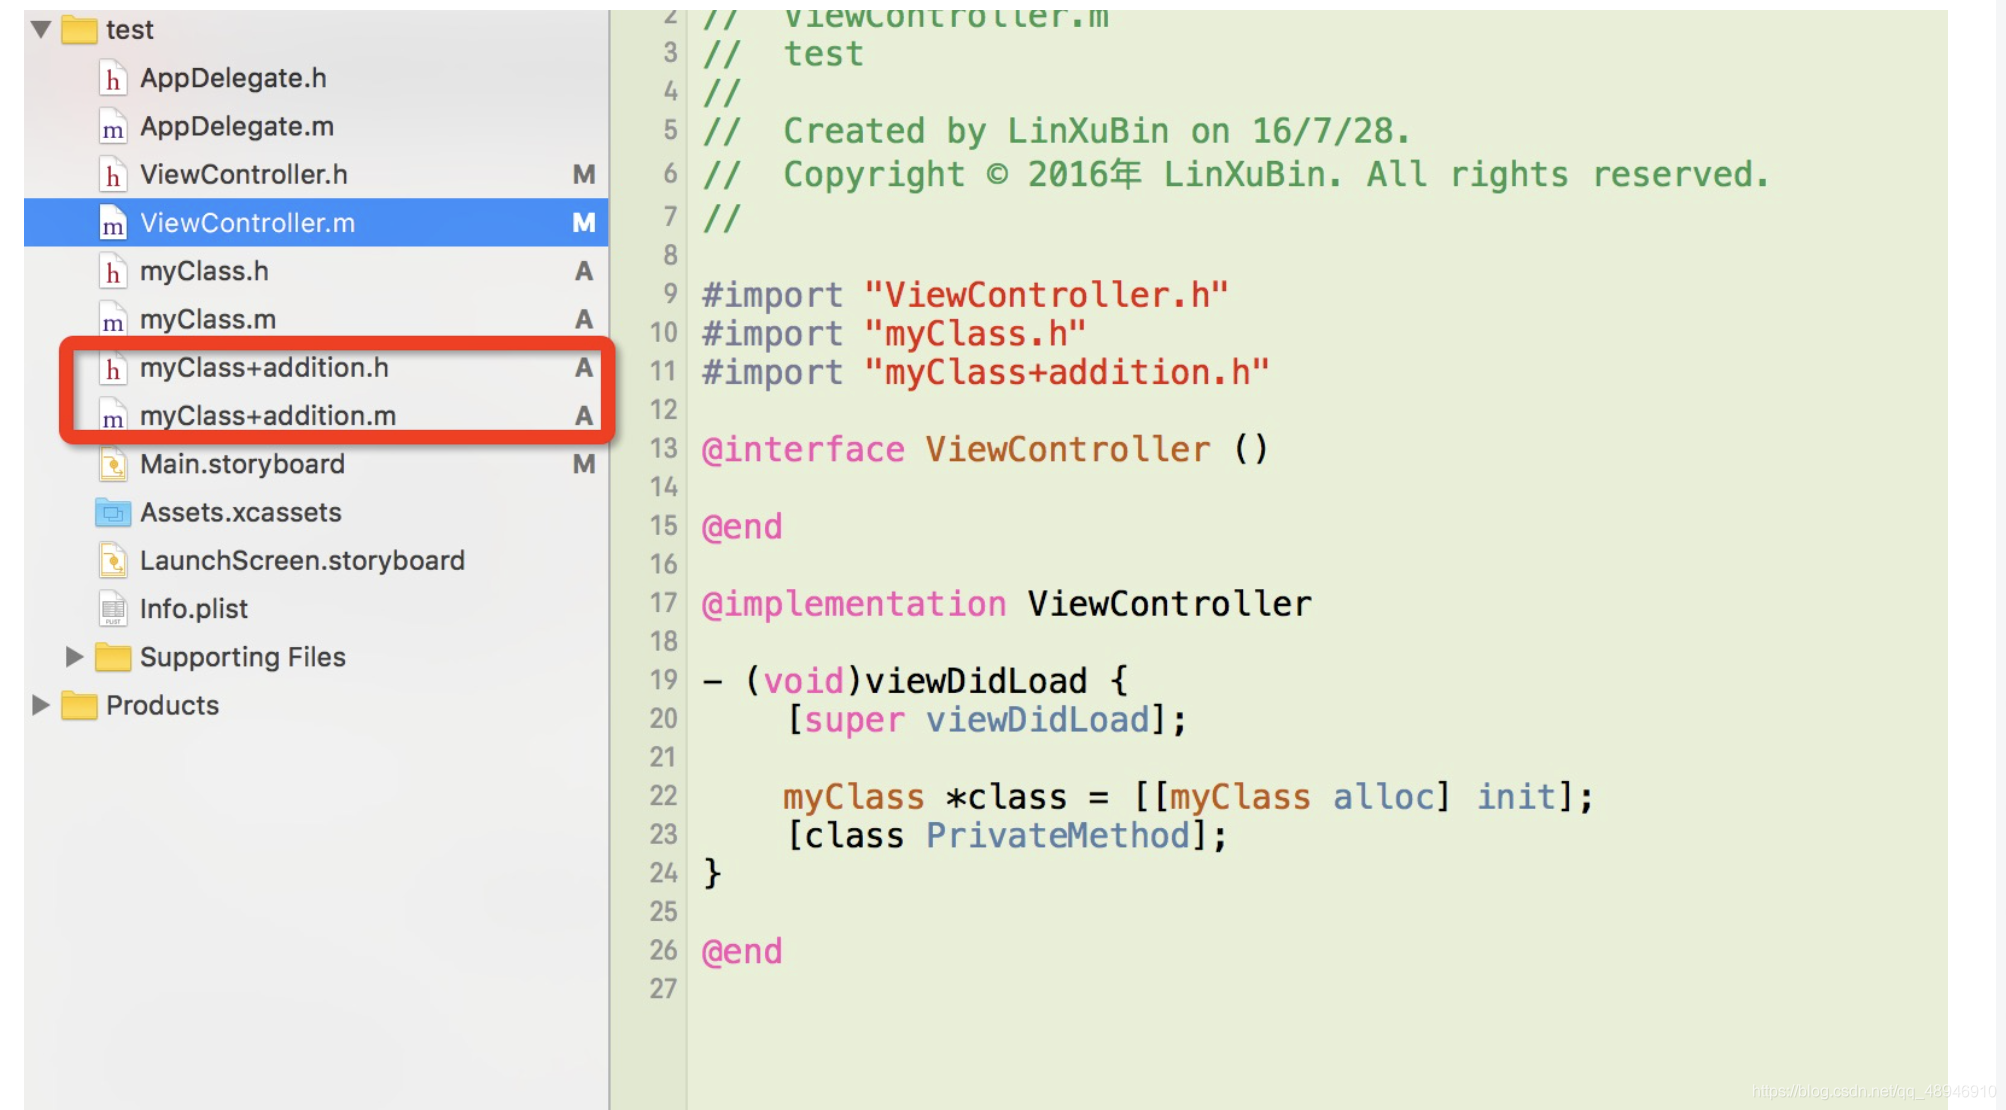Viewport: 2006px width, 1110px height.
Task: Click the LaunchScreen.storyboard file icon
Action: (x=113, y=560)
